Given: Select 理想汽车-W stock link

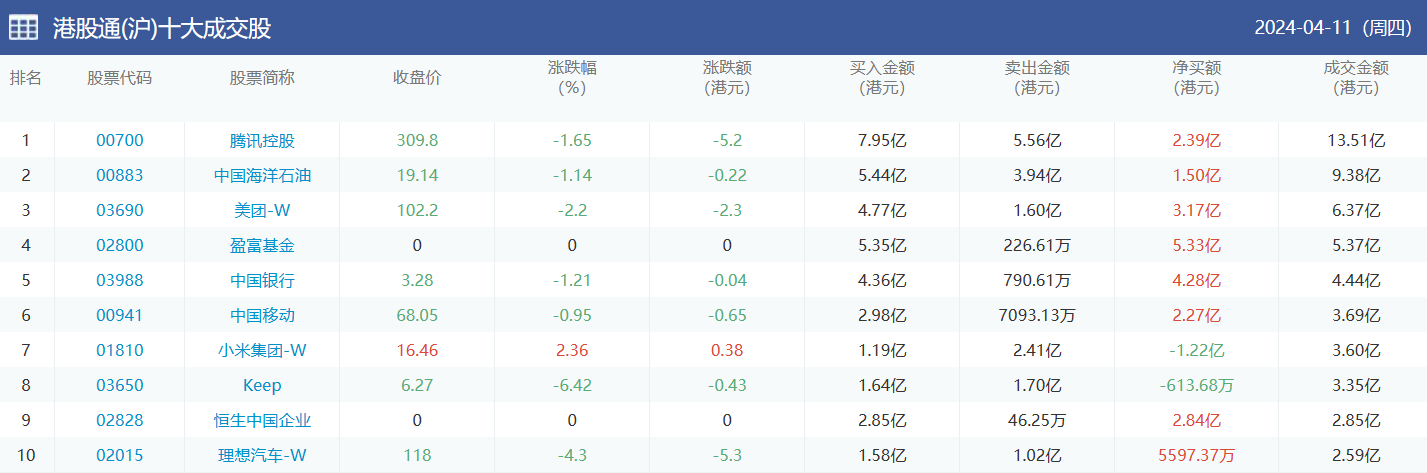Looking at the screenshot, I should [x=262, y=456].
